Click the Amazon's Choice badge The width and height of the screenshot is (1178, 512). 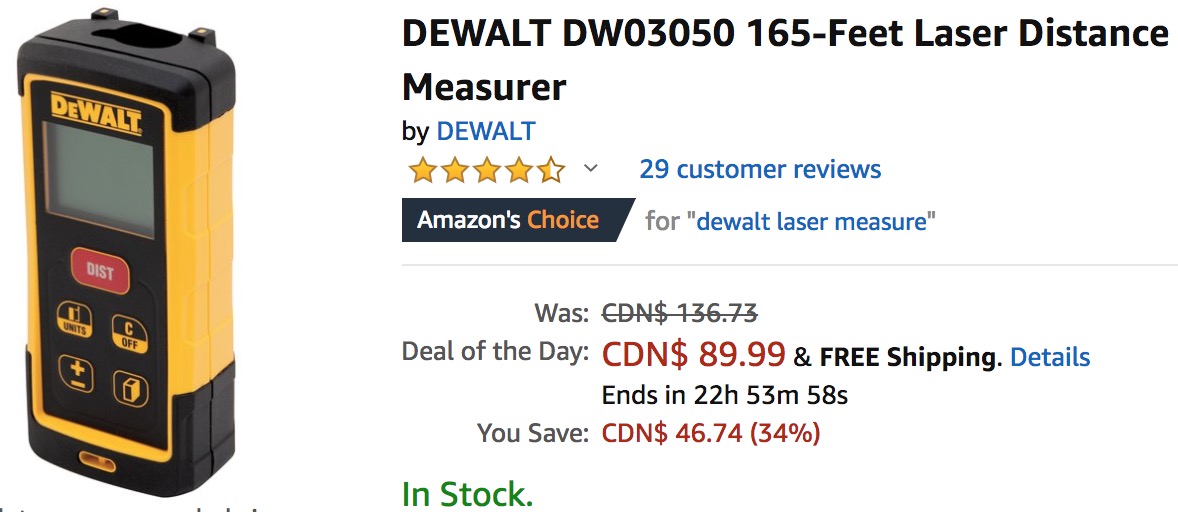518,220
